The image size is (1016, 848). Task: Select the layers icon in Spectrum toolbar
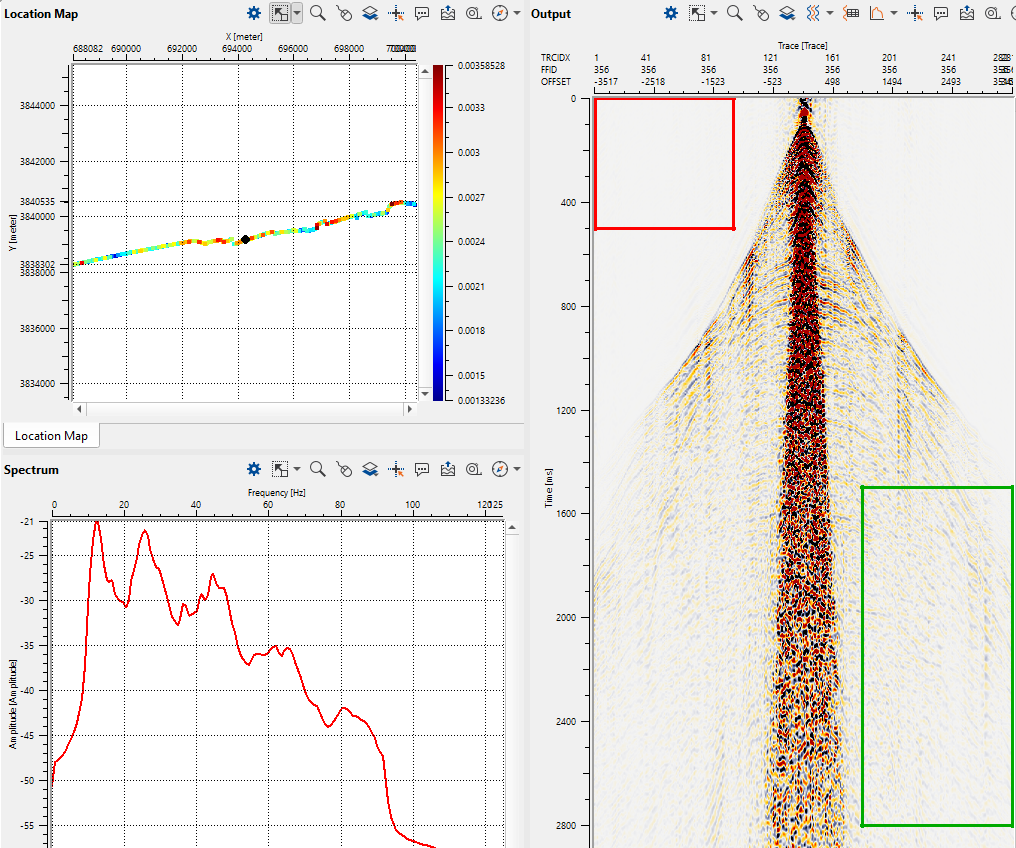coord(370,469)
